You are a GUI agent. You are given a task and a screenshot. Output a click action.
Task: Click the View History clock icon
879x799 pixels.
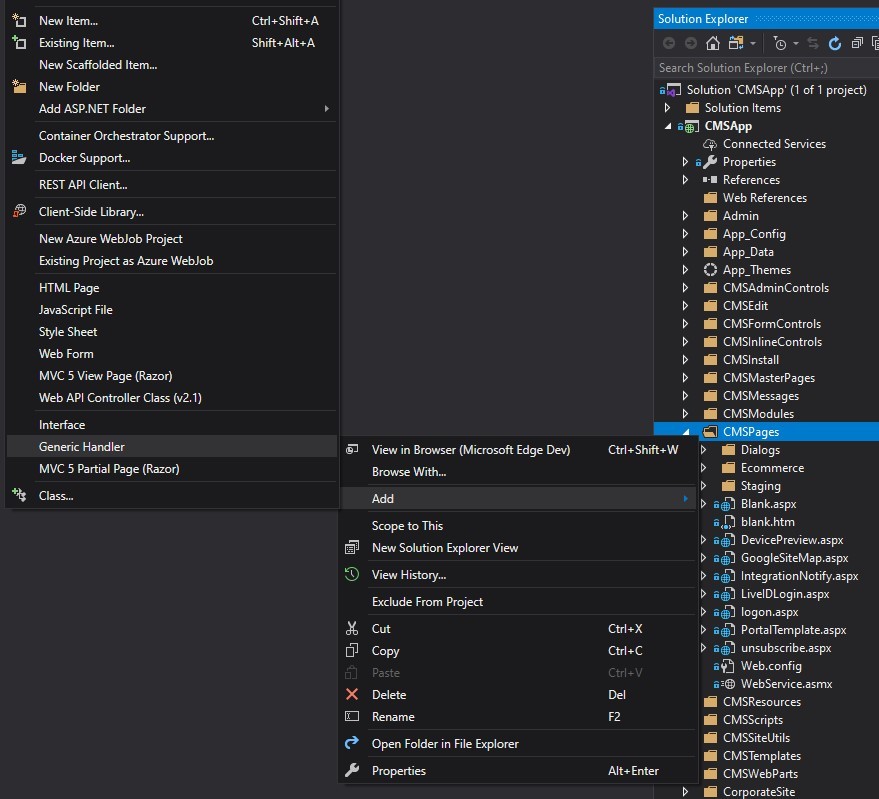(352, 574)
